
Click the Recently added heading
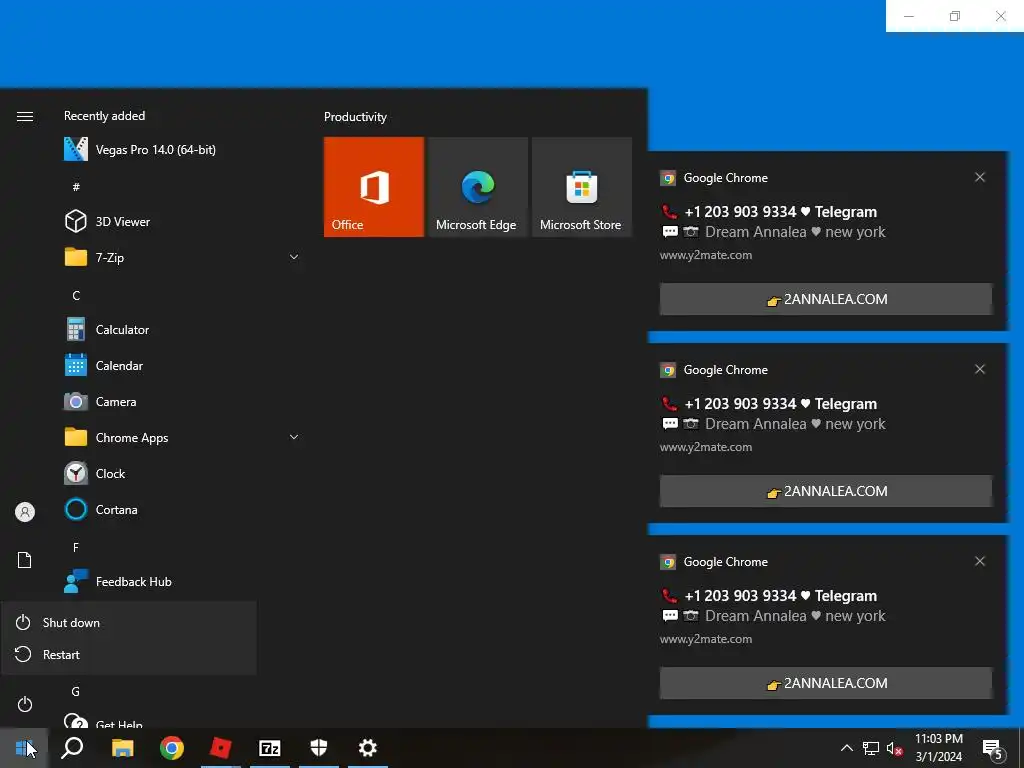[104, 116]
